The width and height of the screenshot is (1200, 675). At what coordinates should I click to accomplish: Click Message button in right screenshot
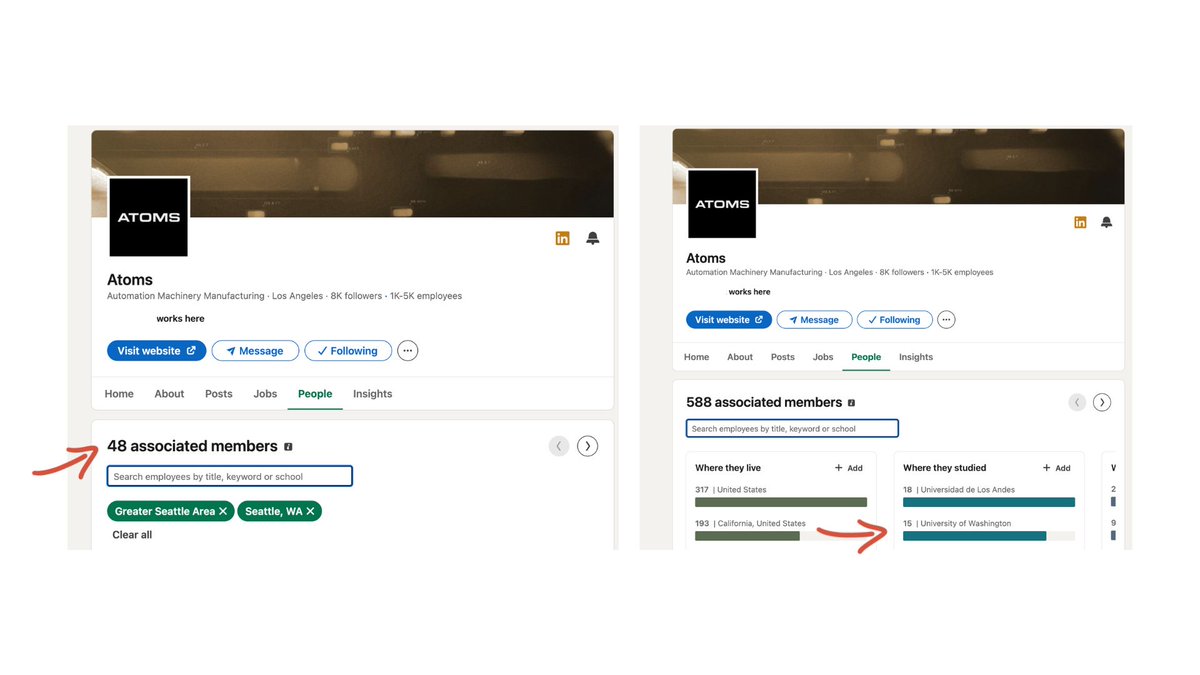coord(814,320)
